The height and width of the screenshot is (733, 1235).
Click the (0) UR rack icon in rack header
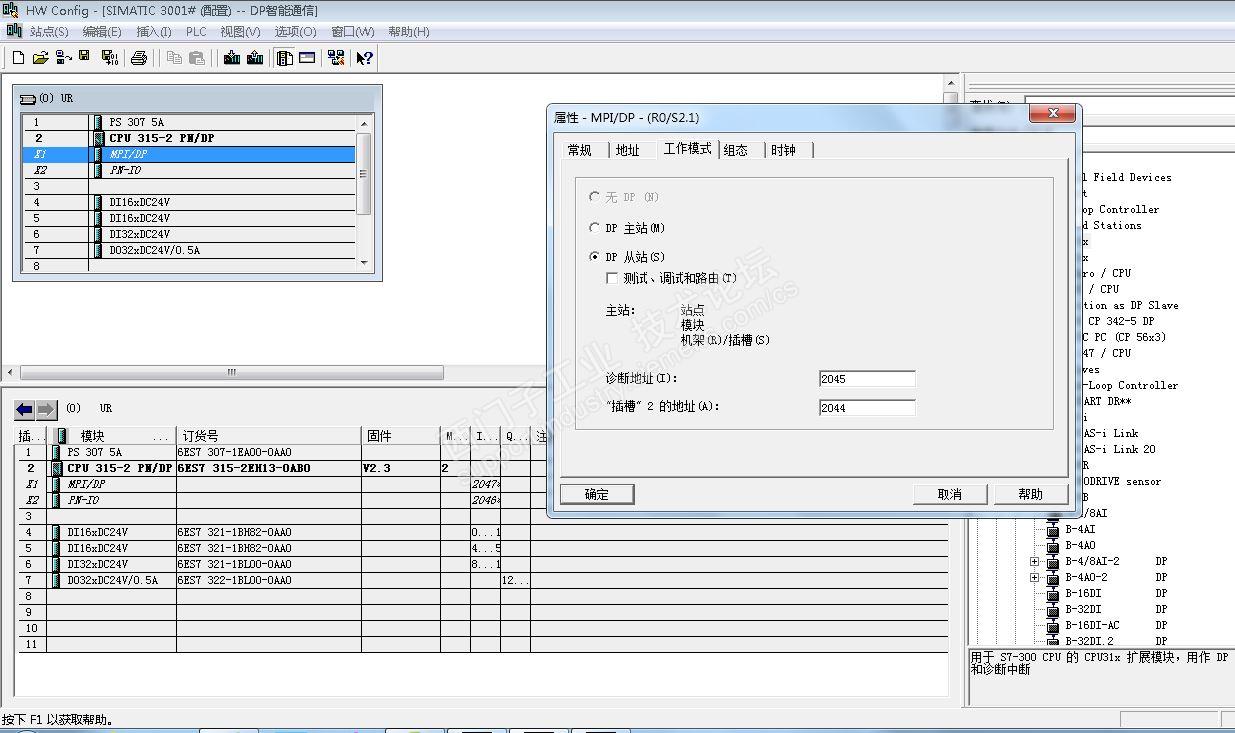28,99
